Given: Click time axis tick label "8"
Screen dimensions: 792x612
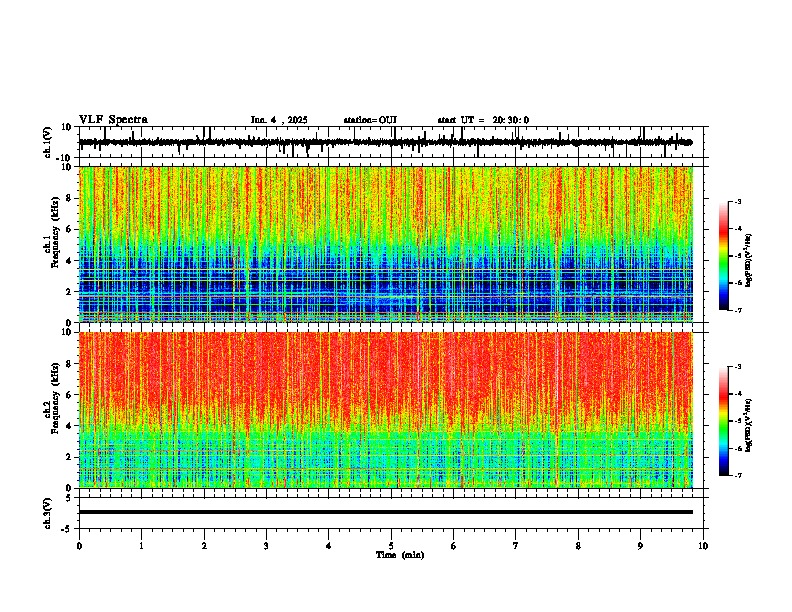Looking at the screenshot, I should pyautogui.click(x=578, y=545).
